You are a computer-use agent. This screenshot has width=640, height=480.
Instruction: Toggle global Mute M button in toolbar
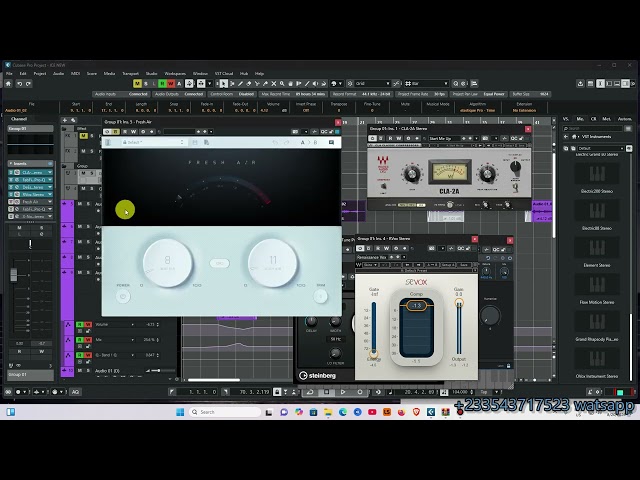point(137,84)
